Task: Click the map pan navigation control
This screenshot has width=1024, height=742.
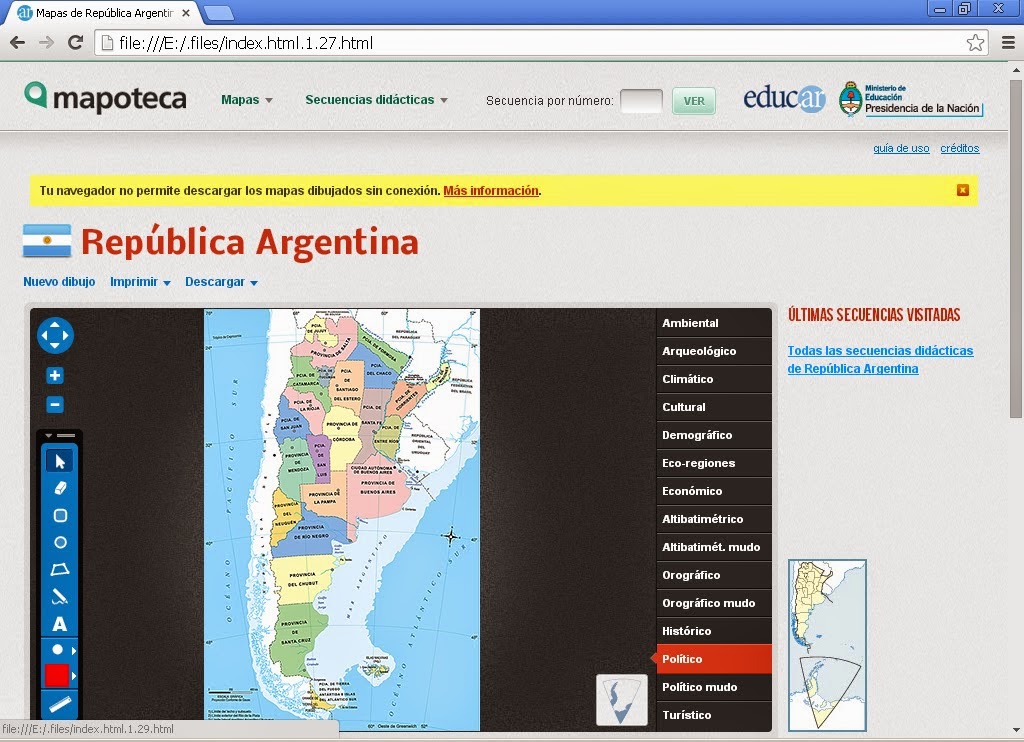Action: (56, 336)
